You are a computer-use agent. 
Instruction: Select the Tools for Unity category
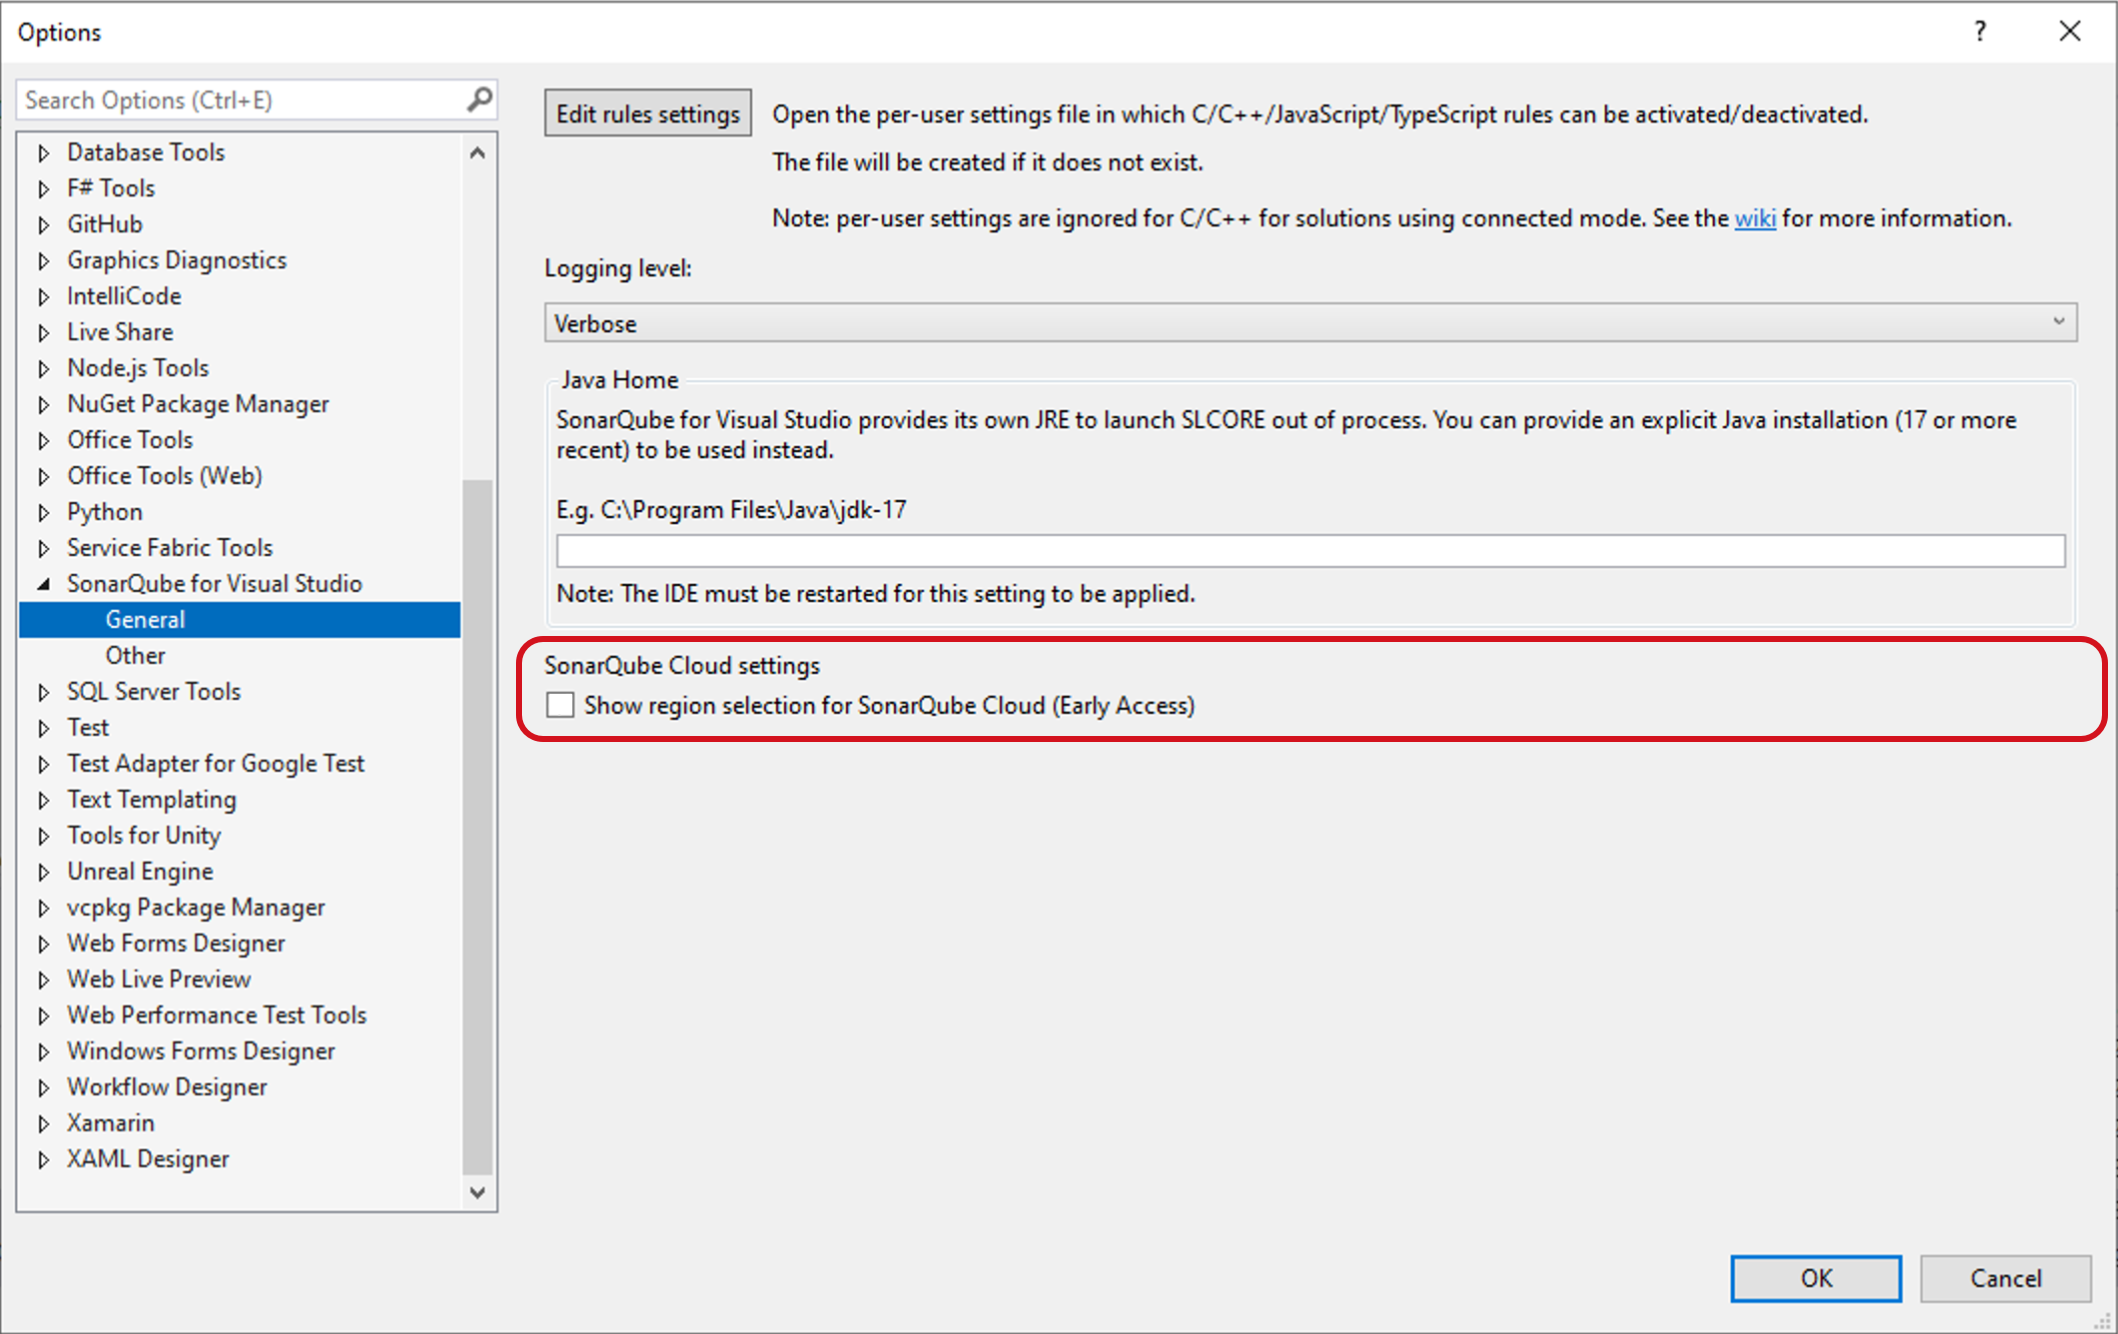pos(144,836)
